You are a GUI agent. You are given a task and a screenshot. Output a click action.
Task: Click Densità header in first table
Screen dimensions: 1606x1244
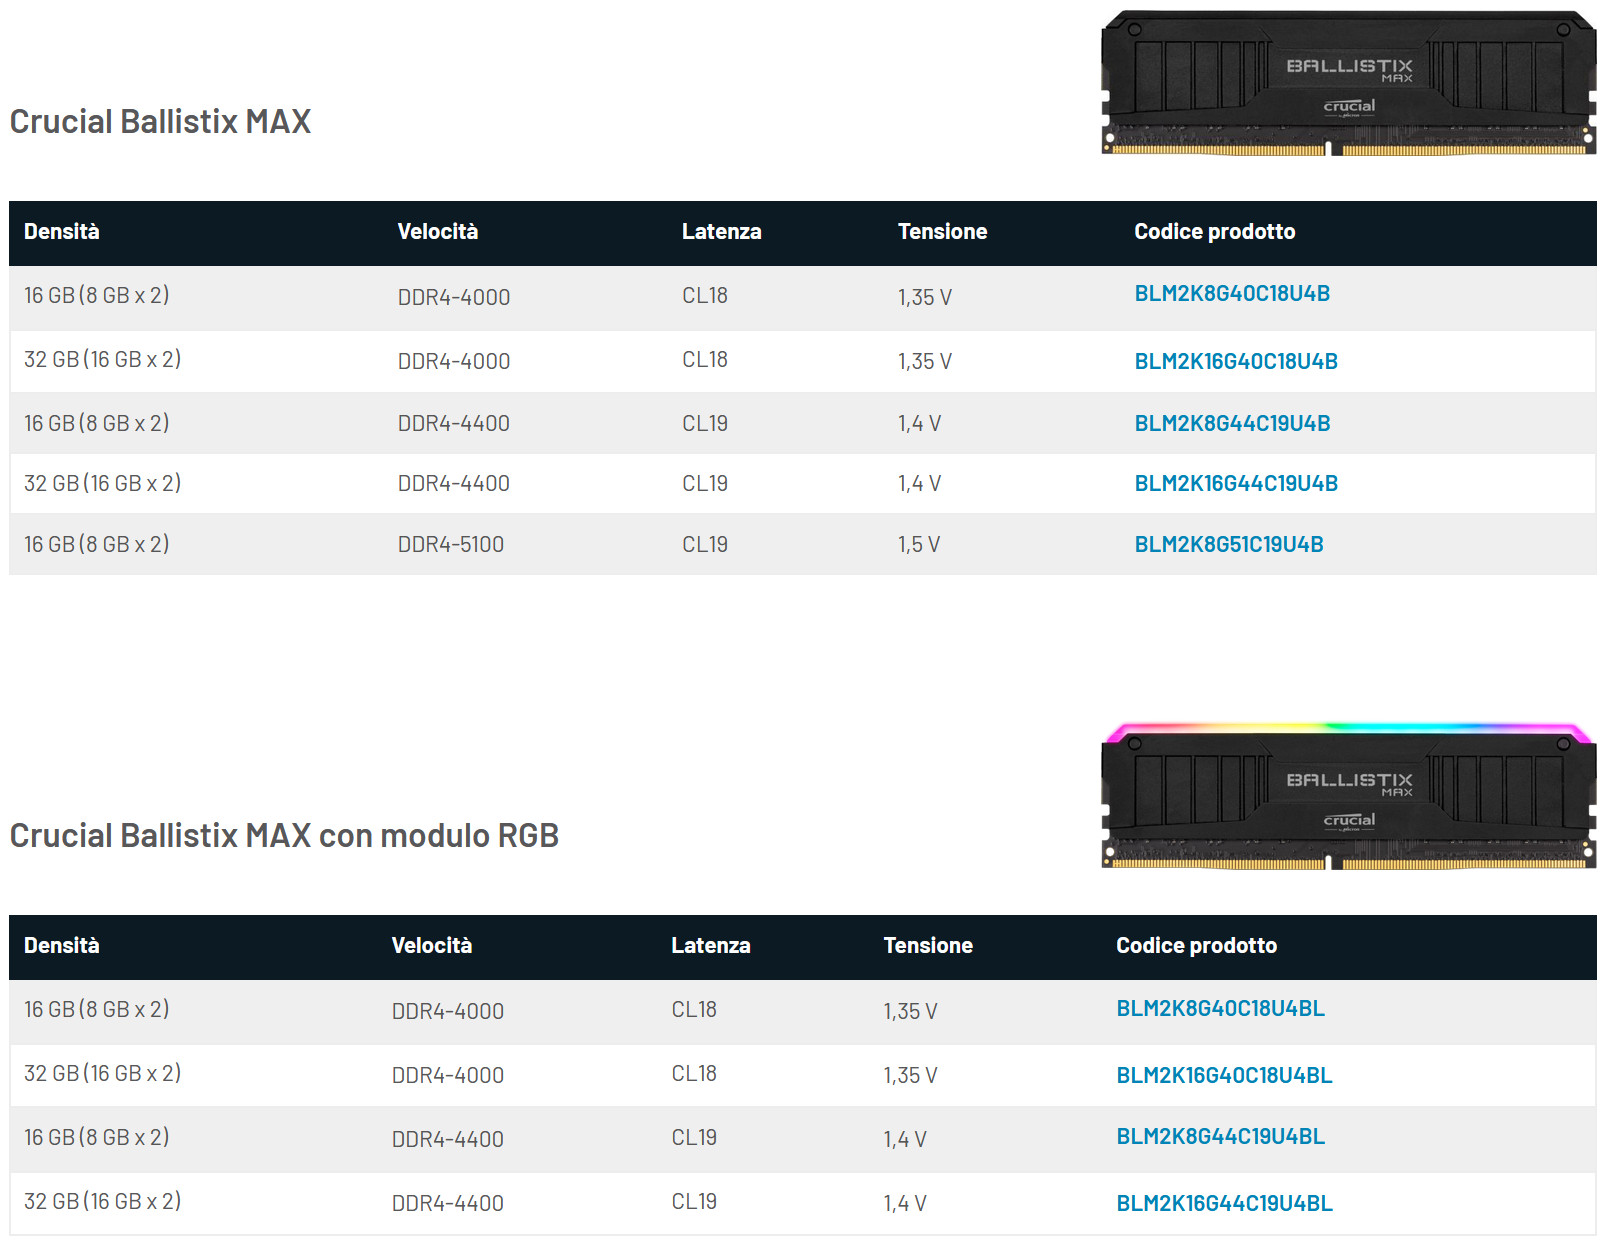tap(62, 232)
